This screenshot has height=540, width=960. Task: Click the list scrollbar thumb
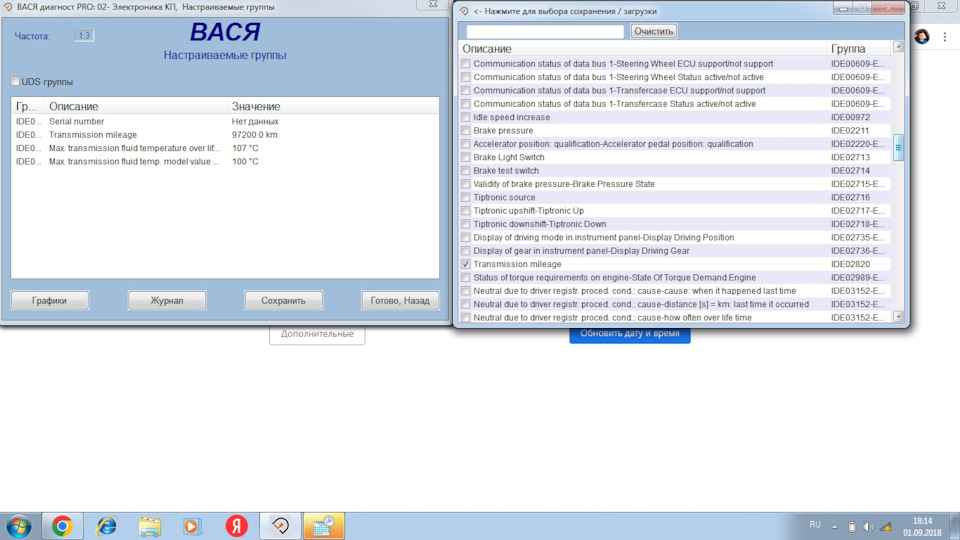click(x=898, y=148)
